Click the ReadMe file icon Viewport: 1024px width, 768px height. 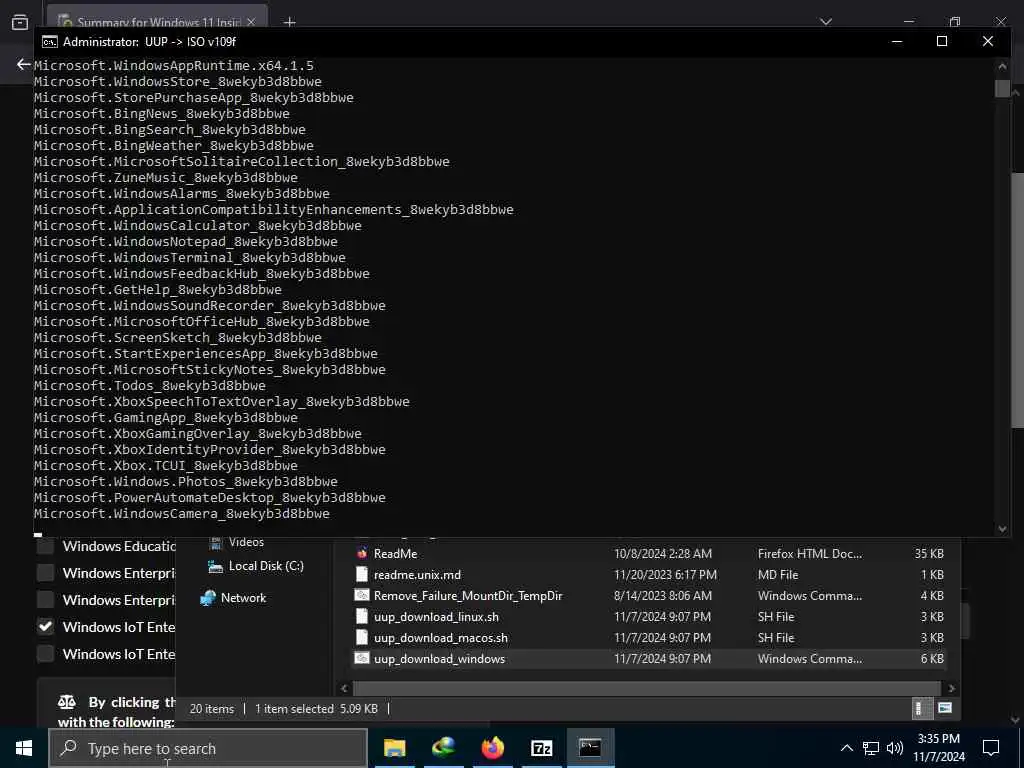pos(362,554)
